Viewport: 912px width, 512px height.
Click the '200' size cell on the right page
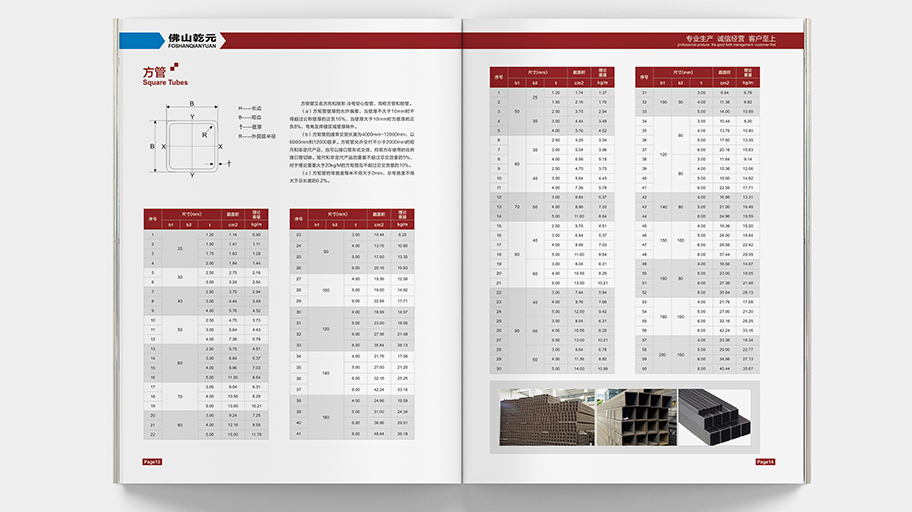tap(662, 354)
